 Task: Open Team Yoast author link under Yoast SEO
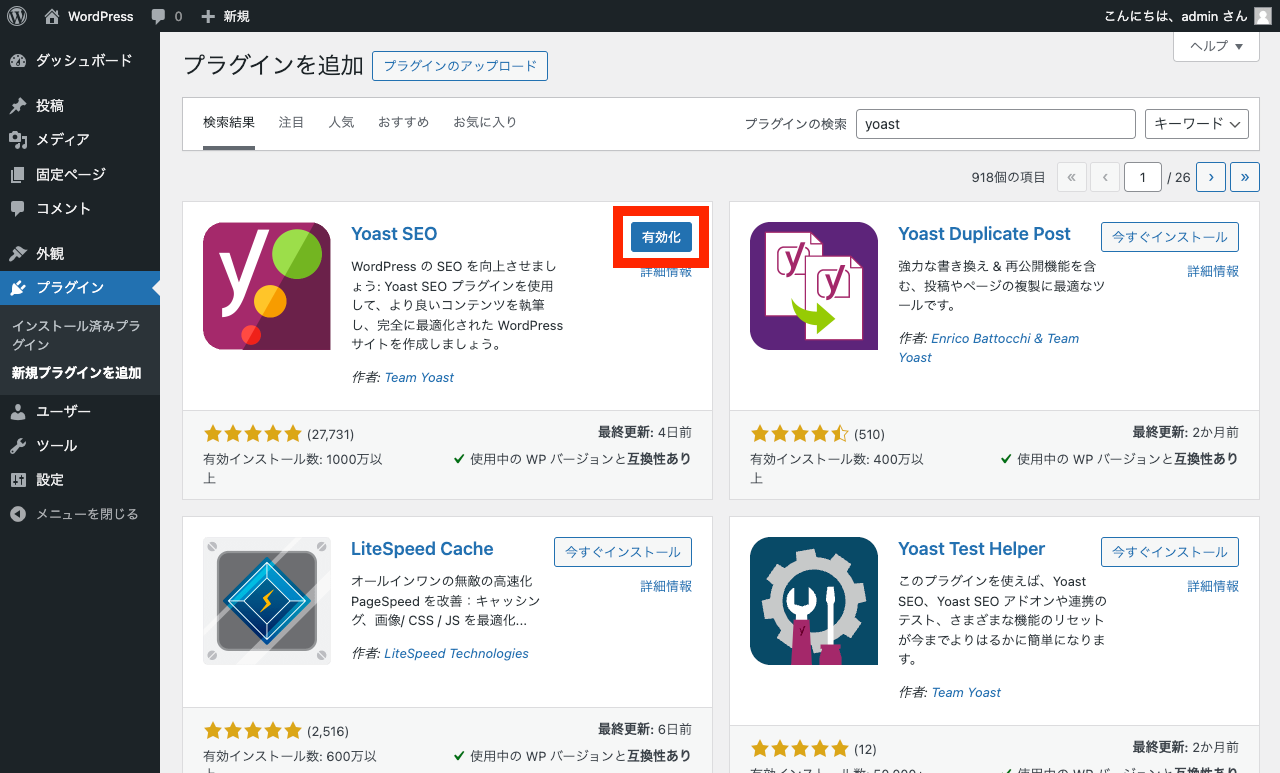point(419,377)
